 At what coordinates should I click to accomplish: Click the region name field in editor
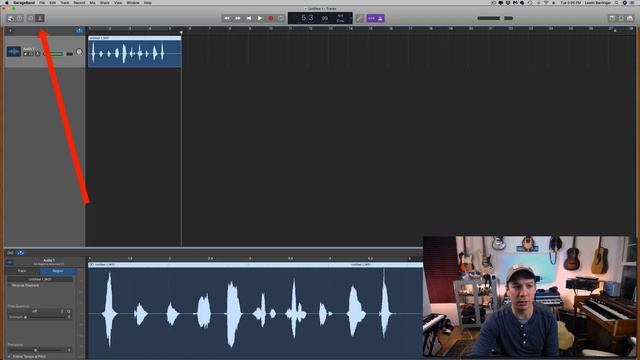[x=40, y=280]
